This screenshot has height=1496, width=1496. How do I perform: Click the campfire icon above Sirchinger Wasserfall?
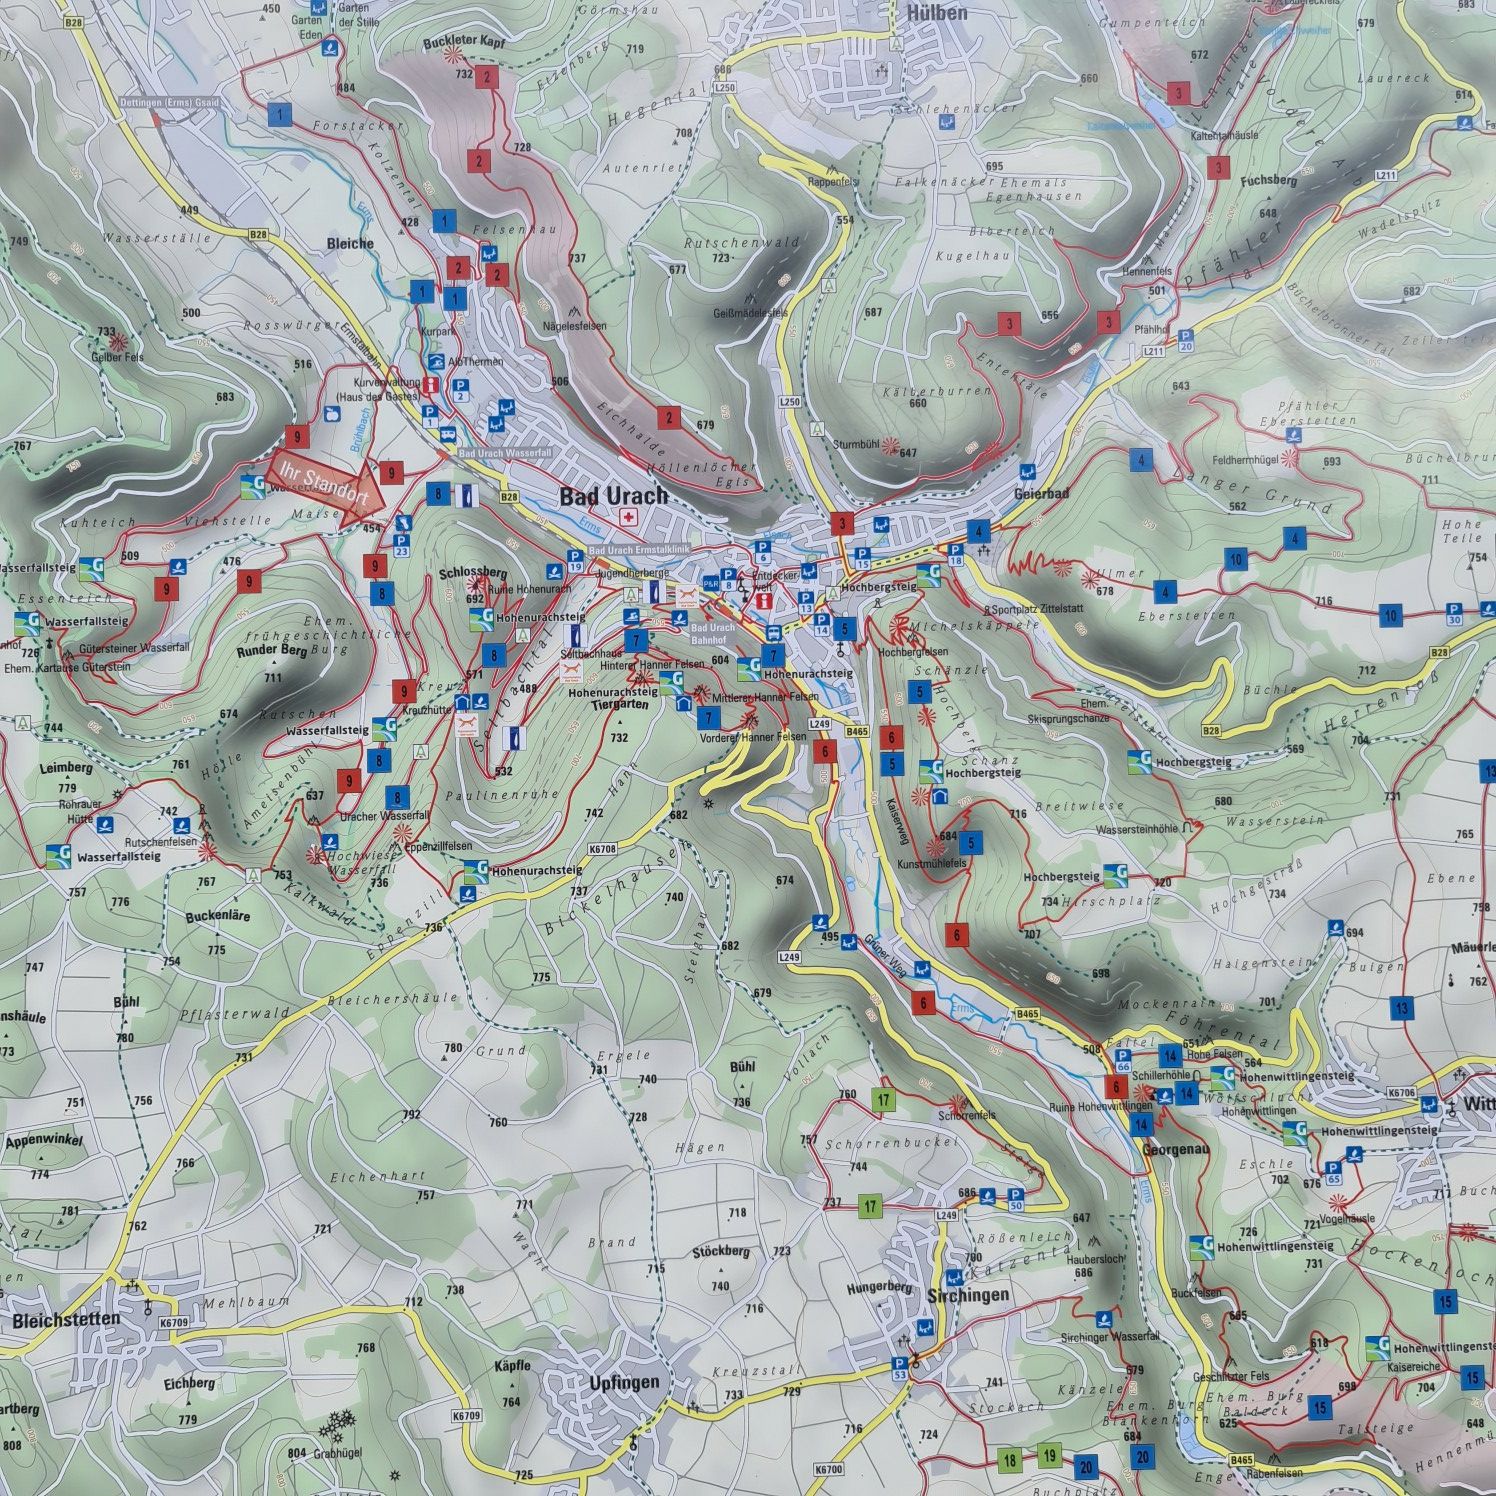pyautogui.click(x=1105, y=1319)
